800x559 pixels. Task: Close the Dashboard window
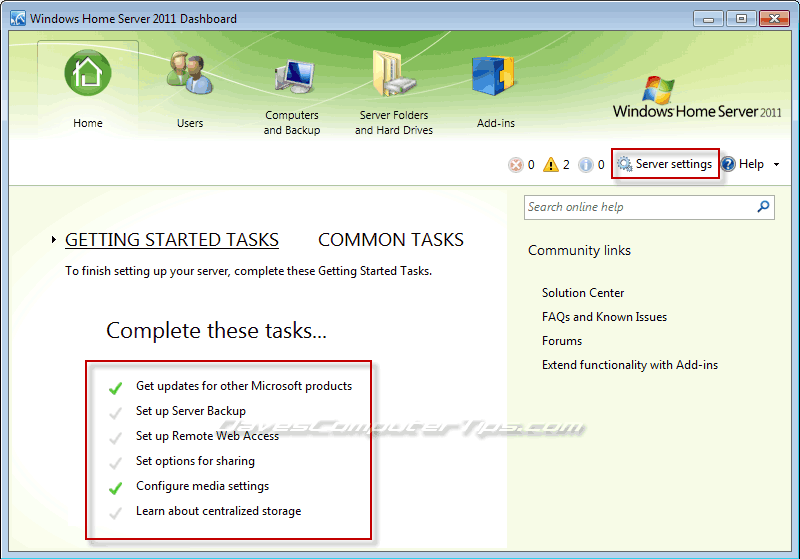[774, 19]
